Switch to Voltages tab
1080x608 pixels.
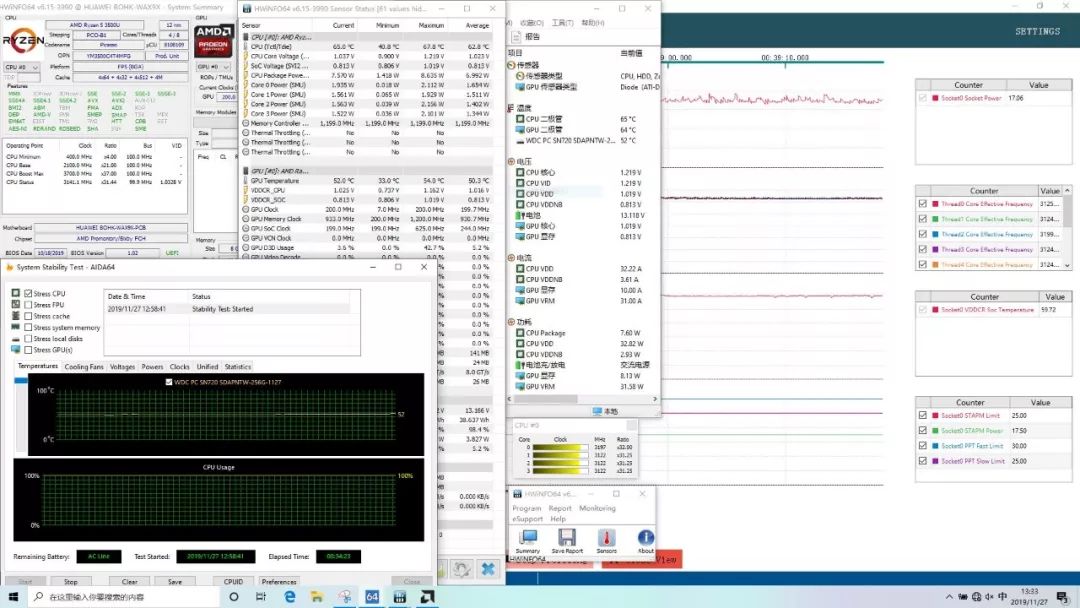click(x=122, y=367)
